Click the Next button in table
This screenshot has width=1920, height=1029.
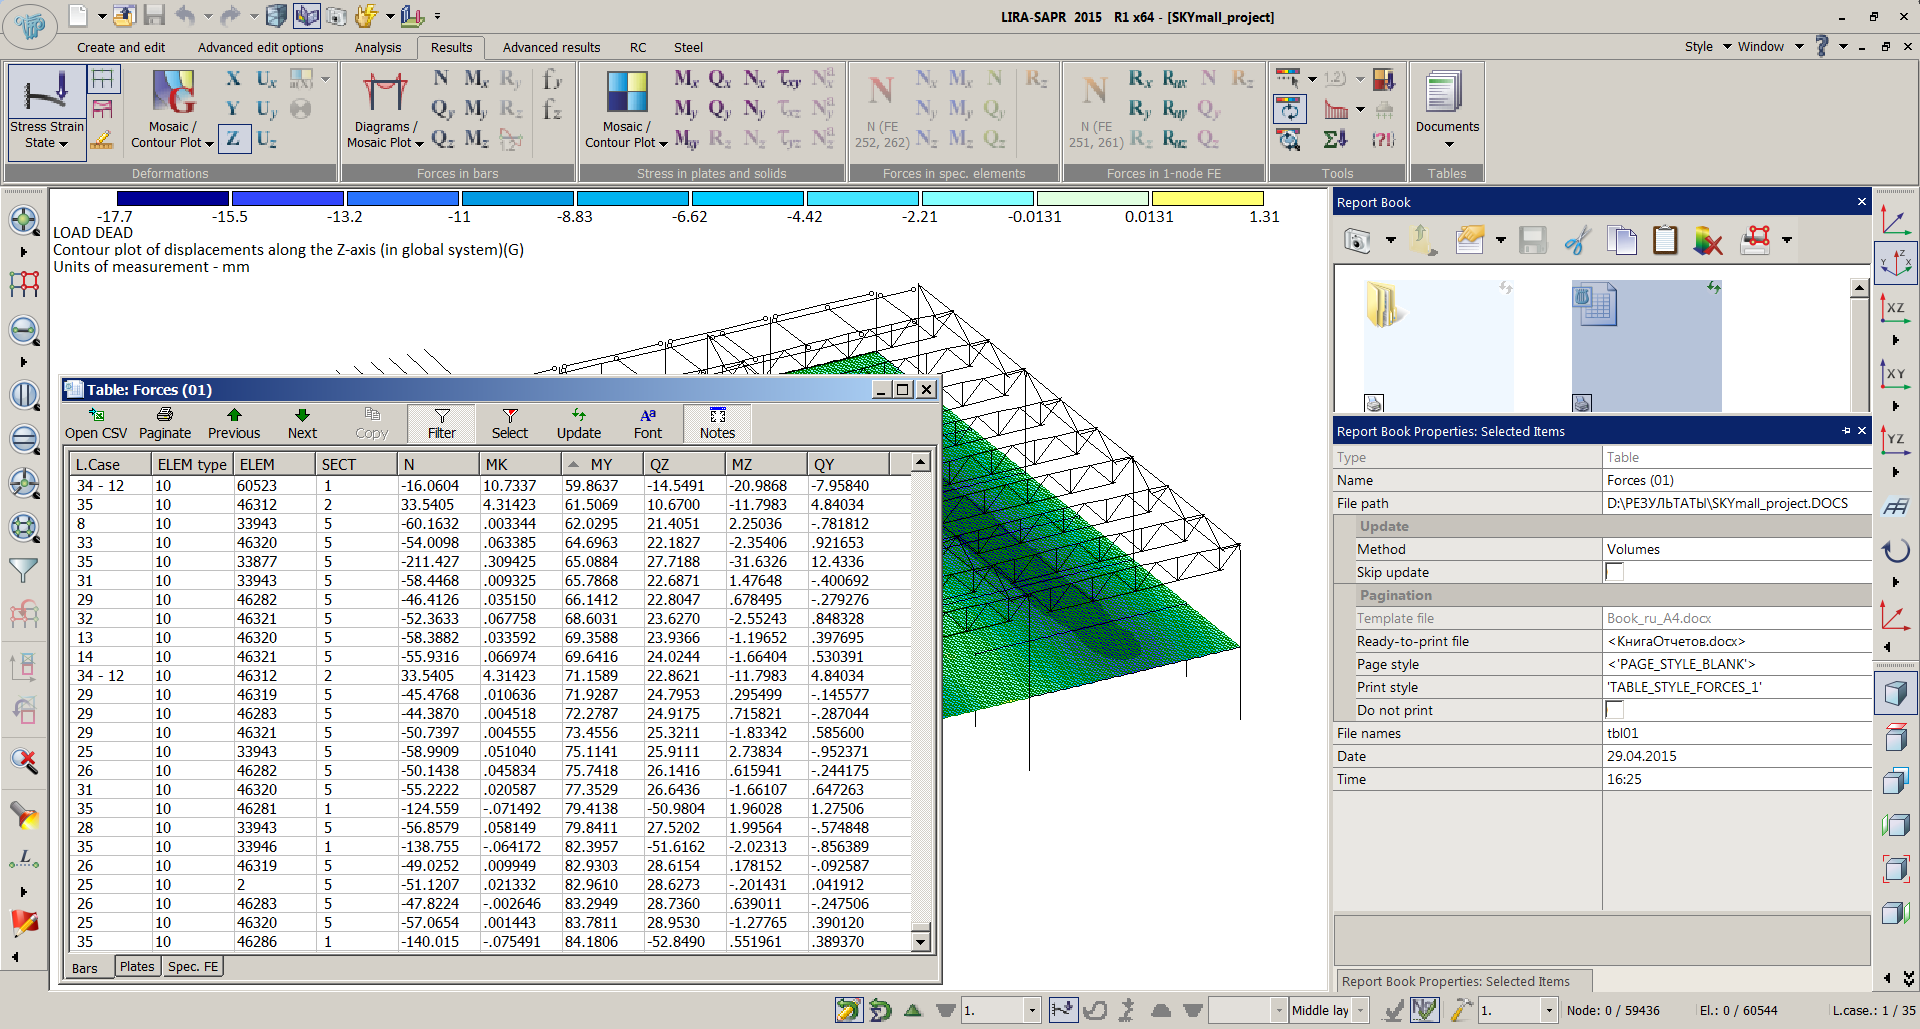click(302, 424)
